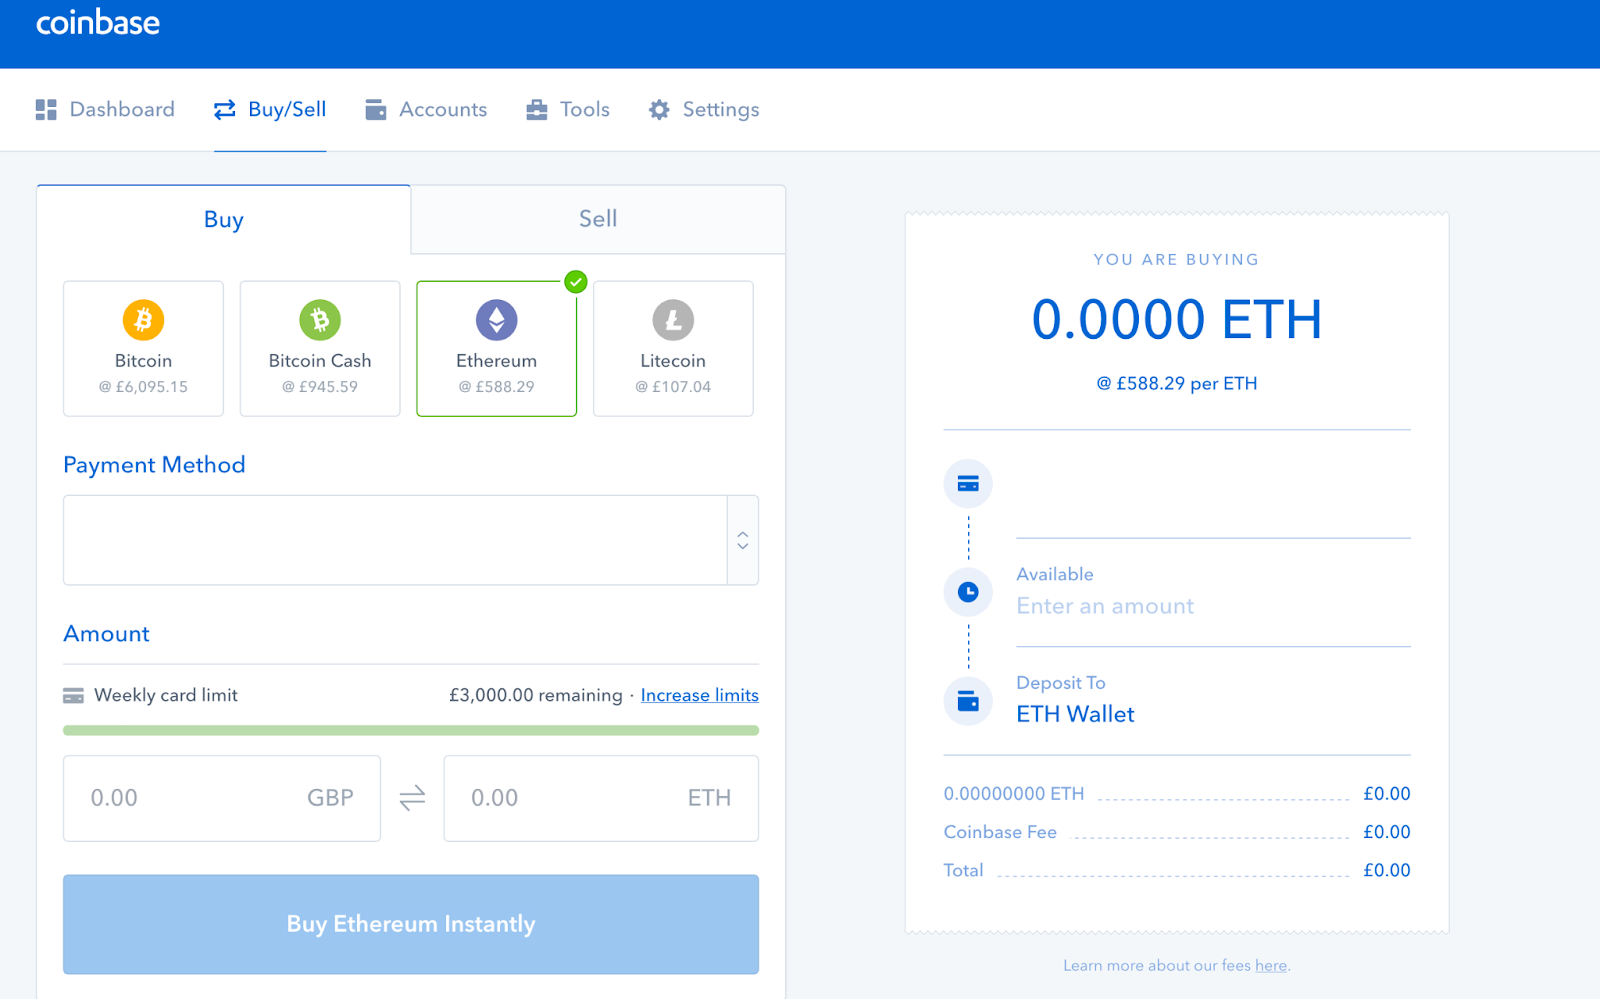Click the orange Bitcoin coin icon
This screenshot has height=999, width=1600.
point(143,320)
